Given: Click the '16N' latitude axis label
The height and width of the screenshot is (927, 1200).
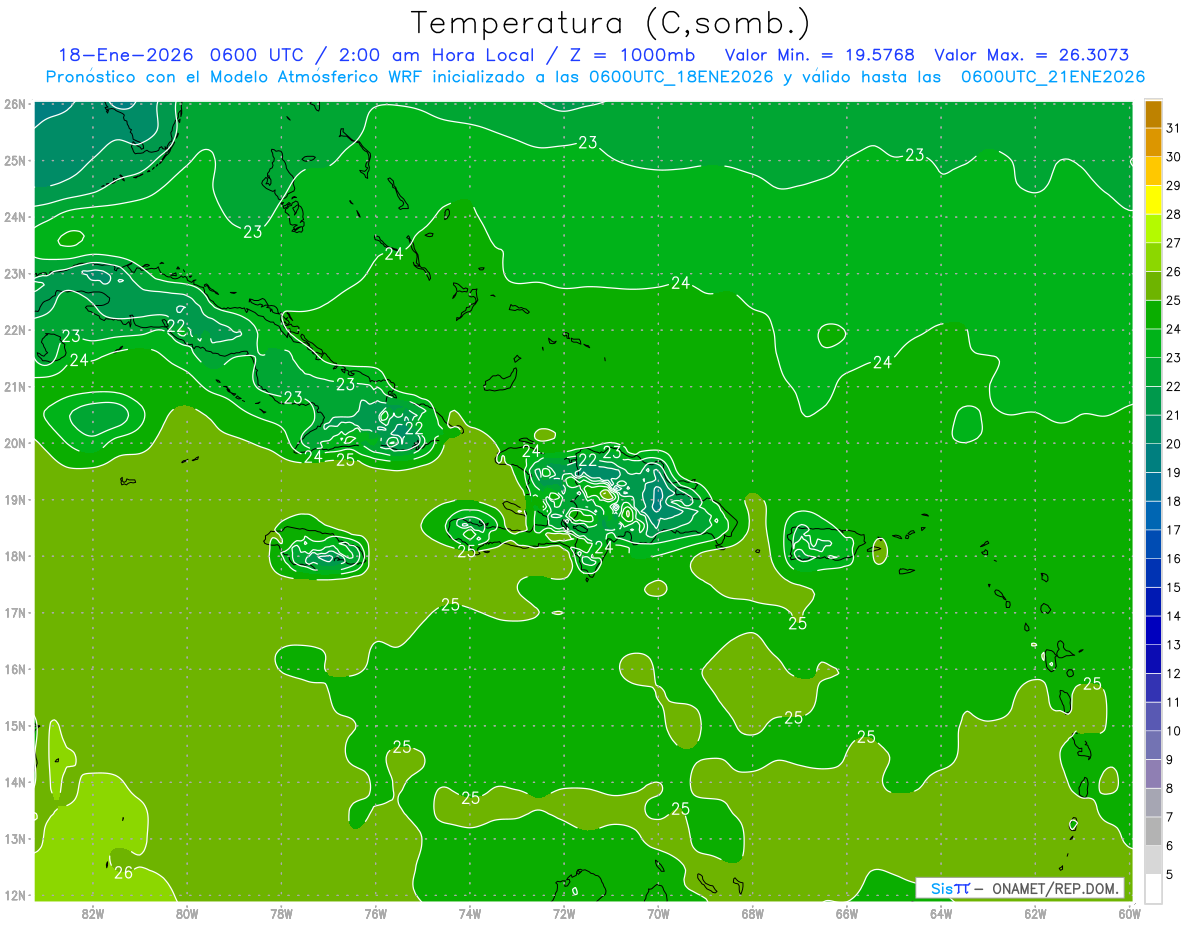Looking at the screenshot, I should [x=15, y=669].
